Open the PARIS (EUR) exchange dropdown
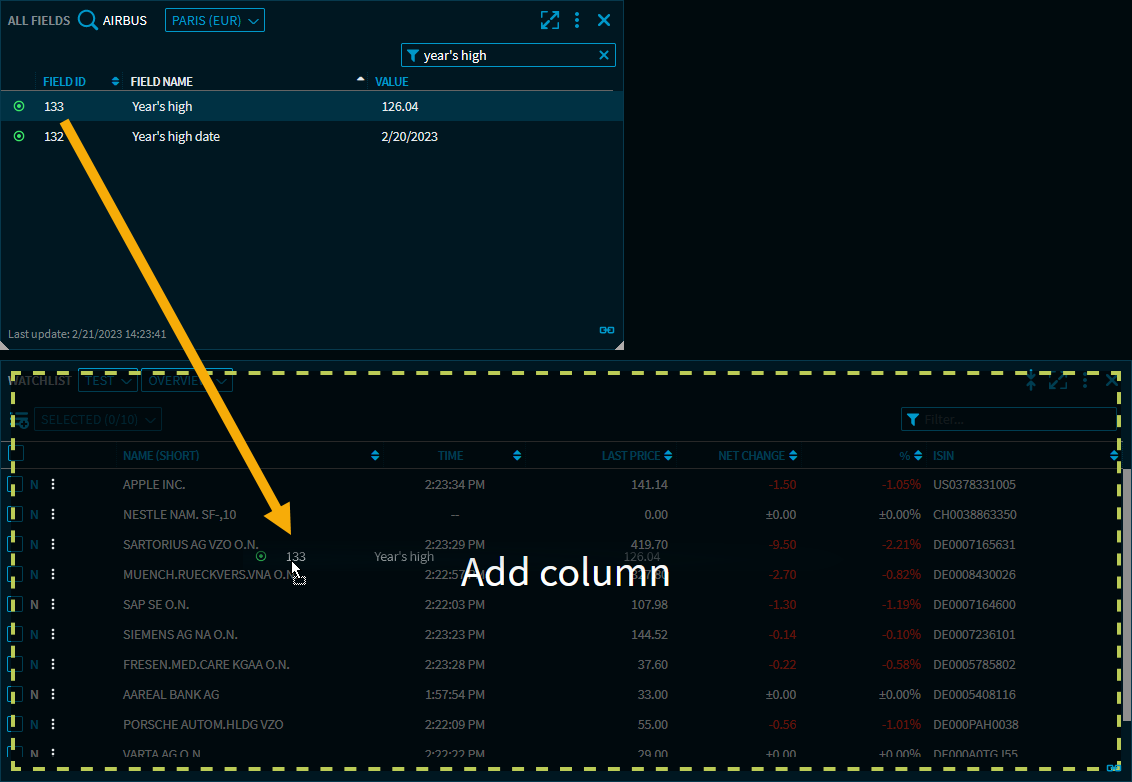 click(x=214, y=20)
